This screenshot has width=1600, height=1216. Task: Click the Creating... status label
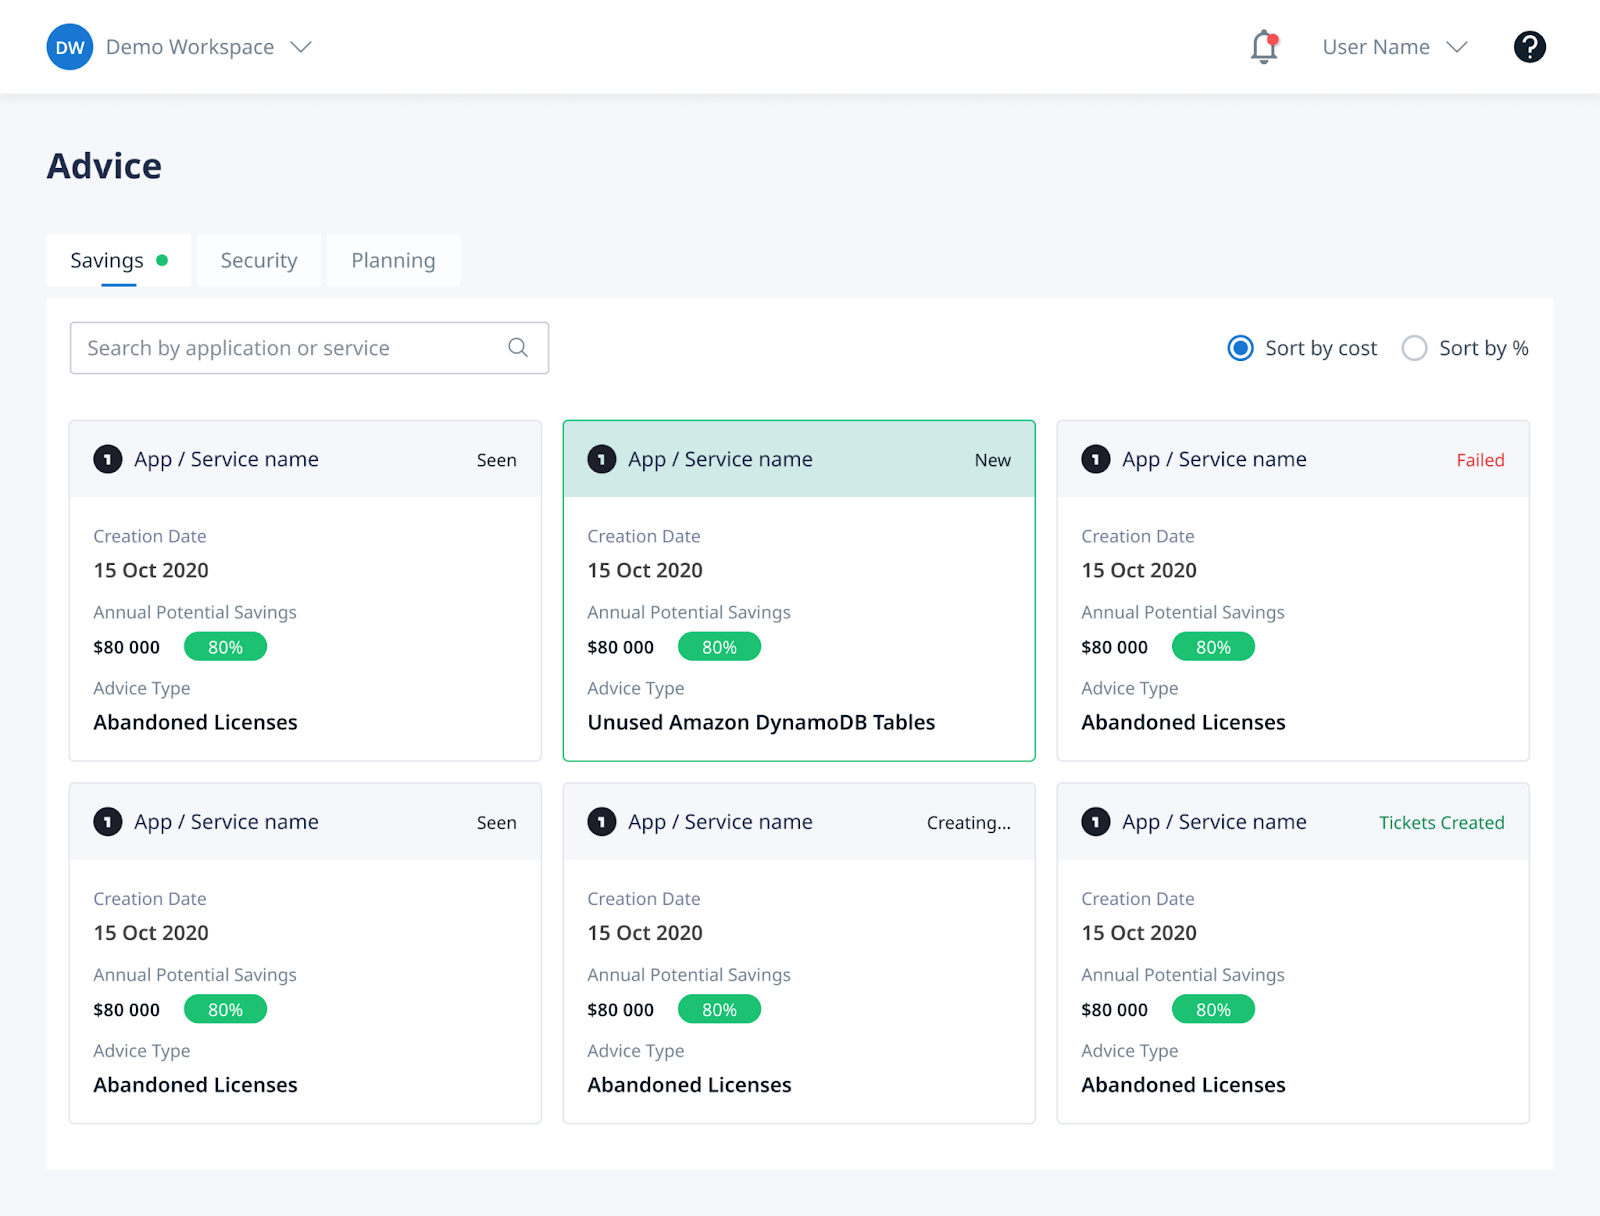coord(968,823)
